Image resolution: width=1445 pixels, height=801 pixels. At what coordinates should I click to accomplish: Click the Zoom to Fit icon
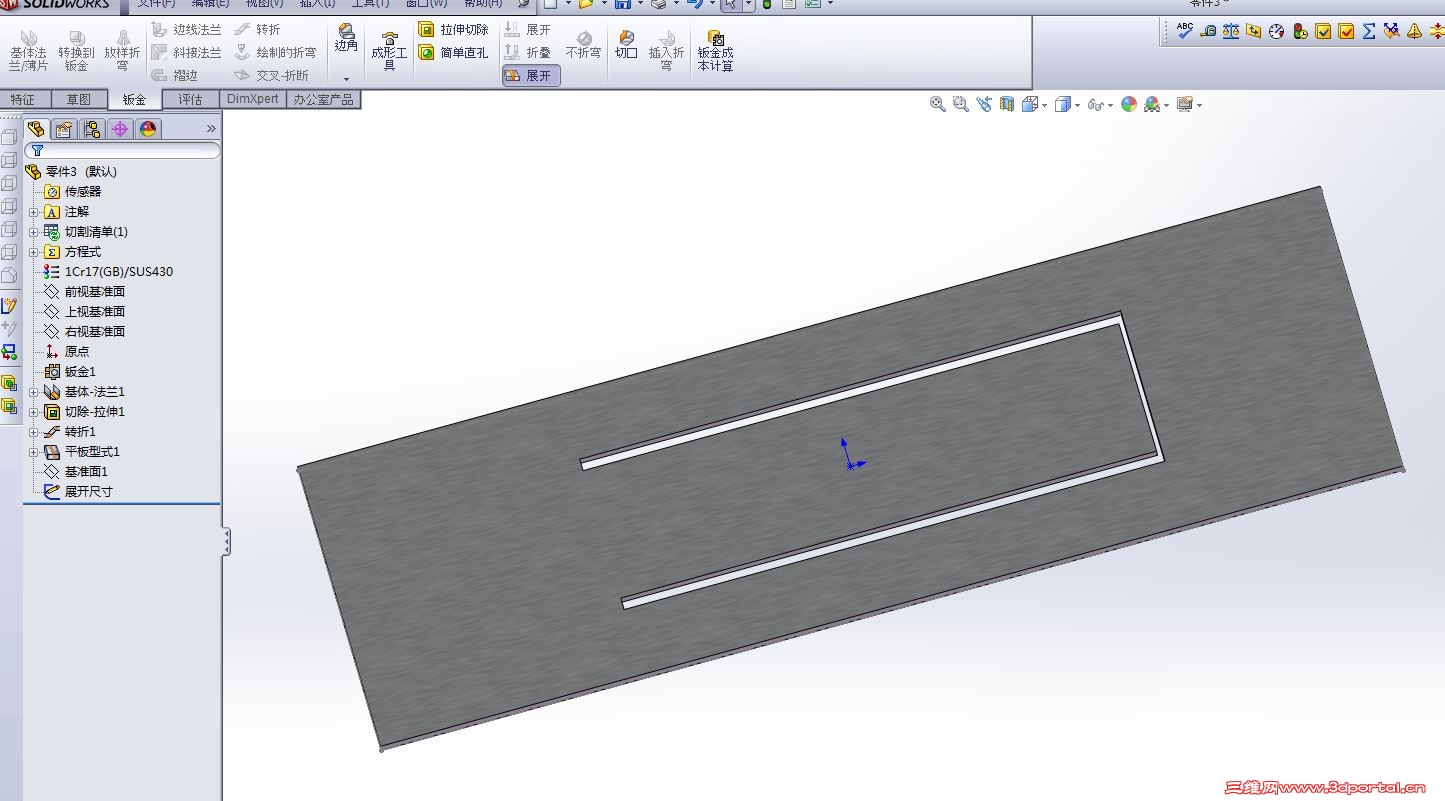[x=938, y=104]
